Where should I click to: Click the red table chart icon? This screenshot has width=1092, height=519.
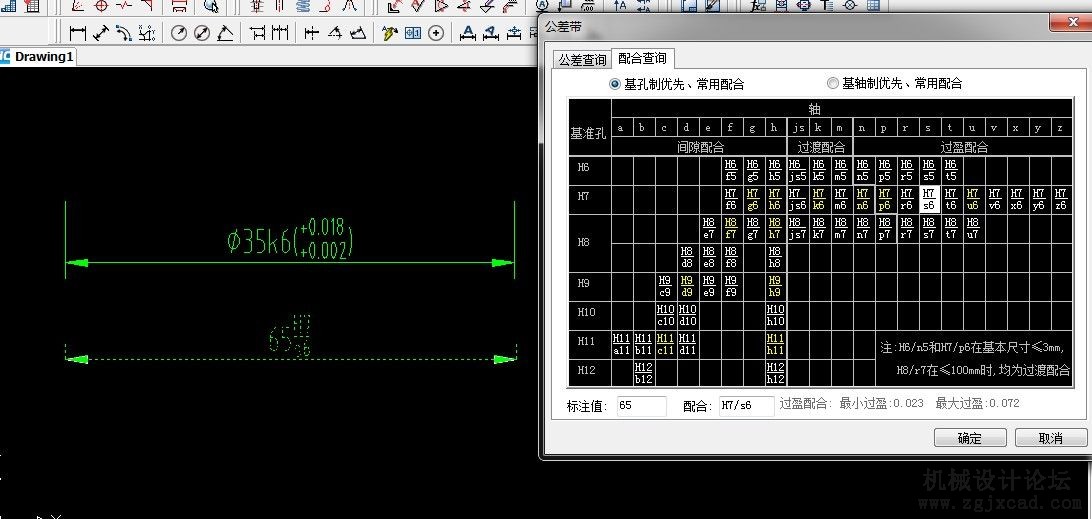click(x=31, y=6)
